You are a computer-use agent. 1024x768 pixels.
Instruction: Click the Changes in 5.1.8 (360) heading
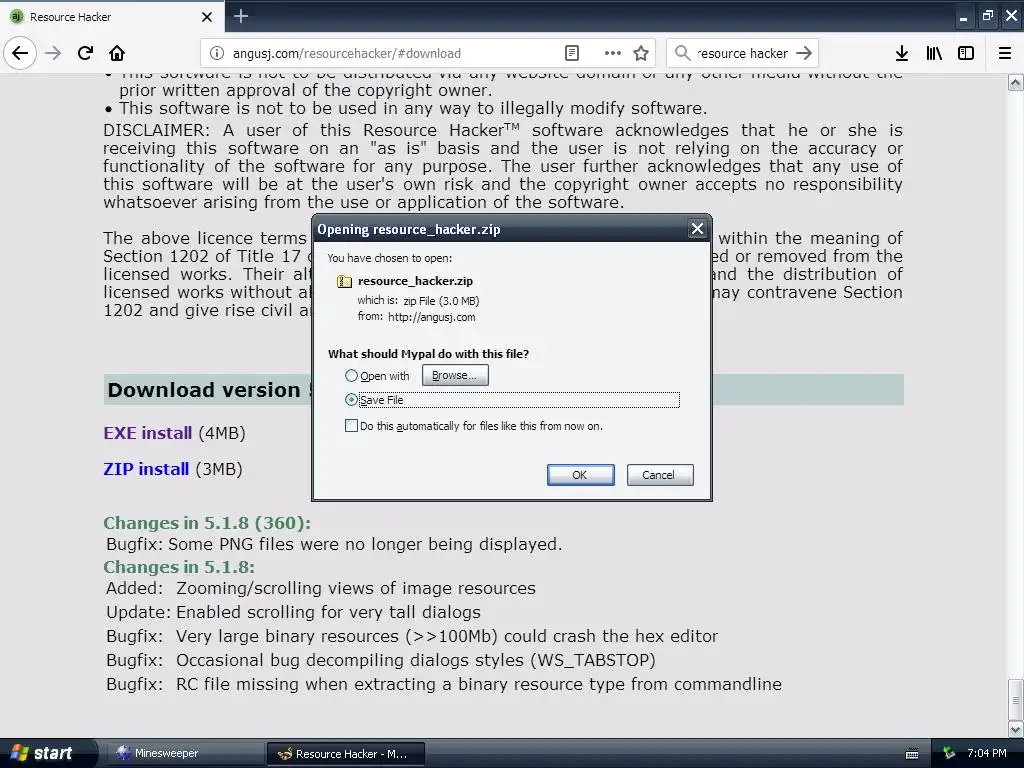[207, 523]
